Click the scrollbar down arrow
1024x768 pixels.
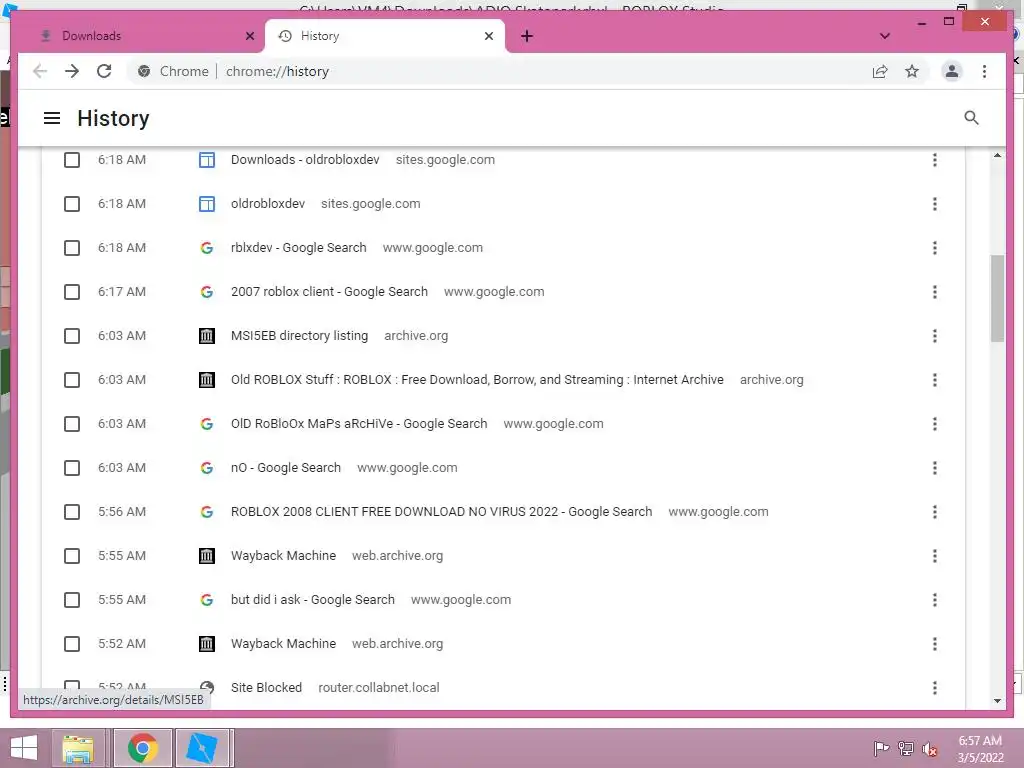point(997,701)
